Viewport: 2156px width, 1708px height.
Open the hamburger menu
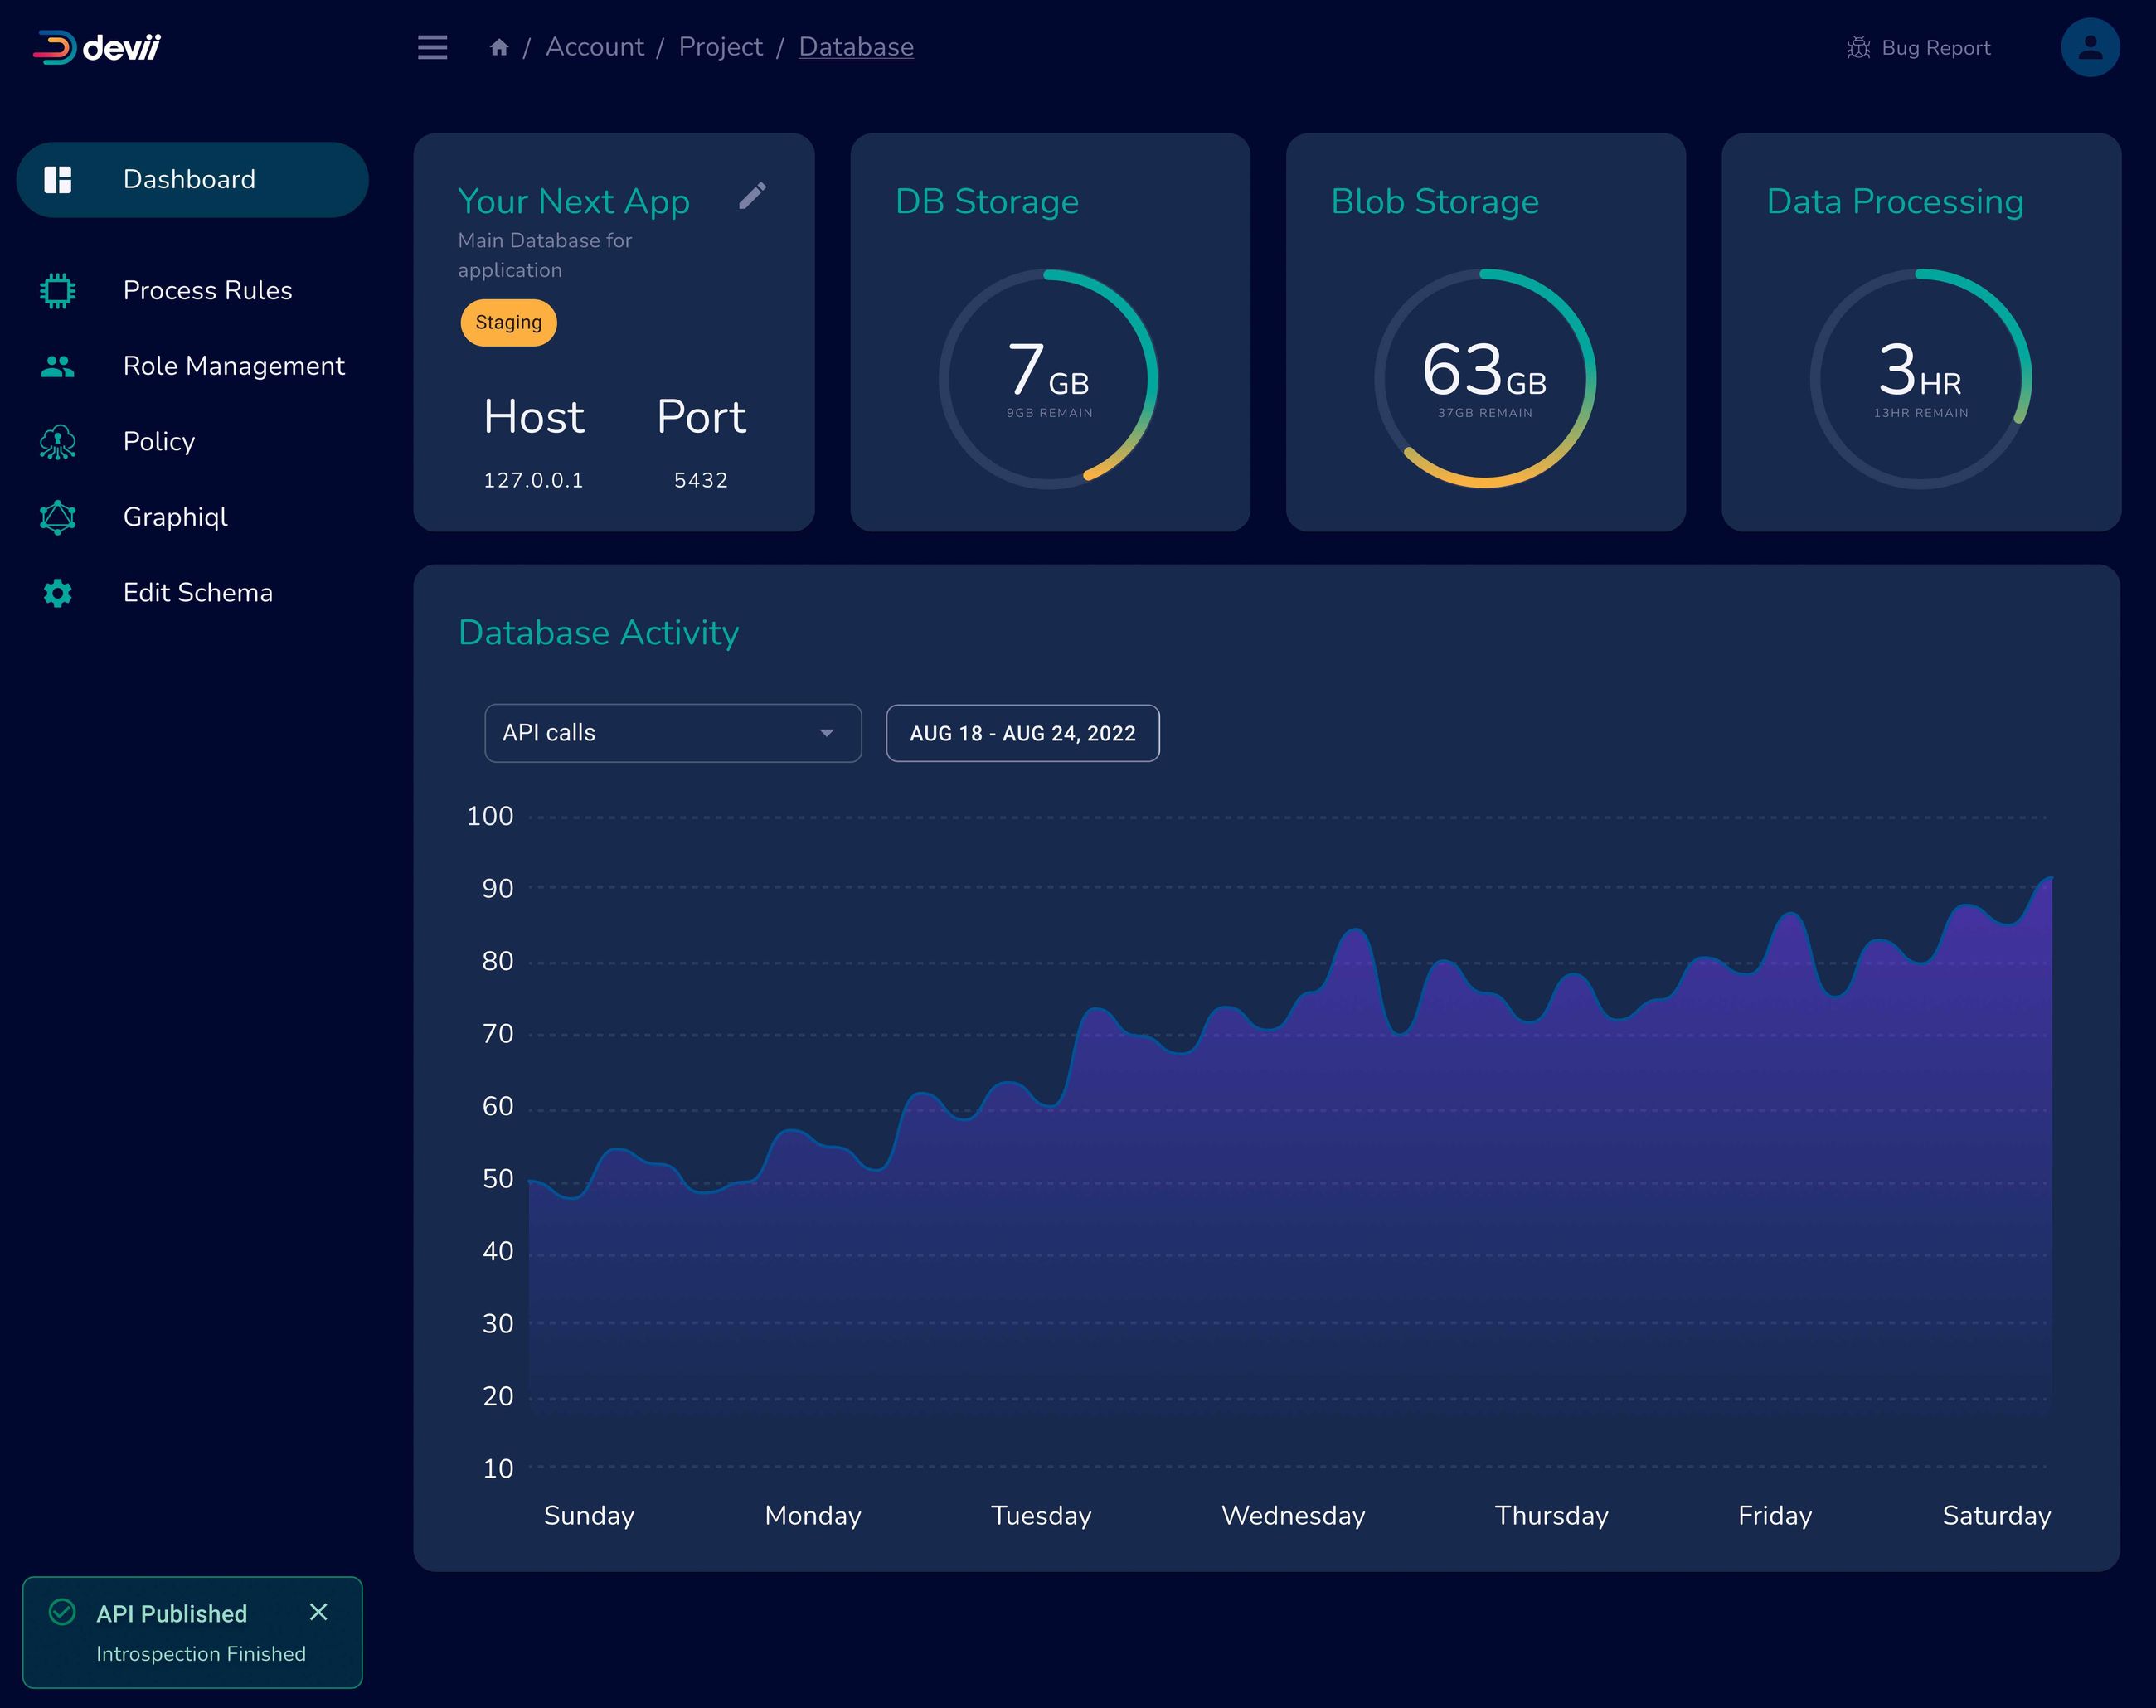coord(432,47)
